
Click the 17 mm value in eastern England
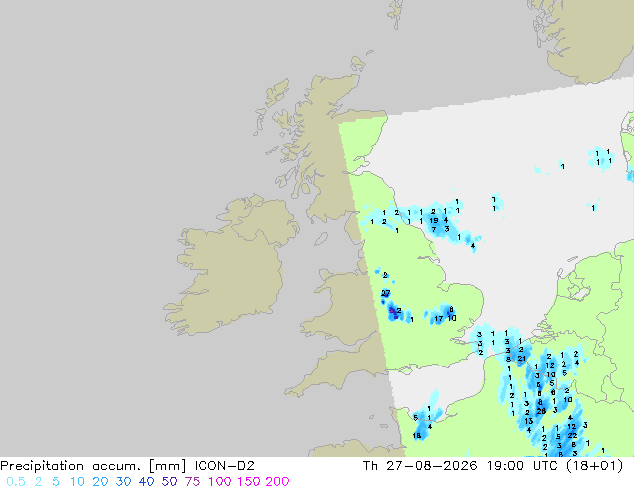(x=439, y=319)
